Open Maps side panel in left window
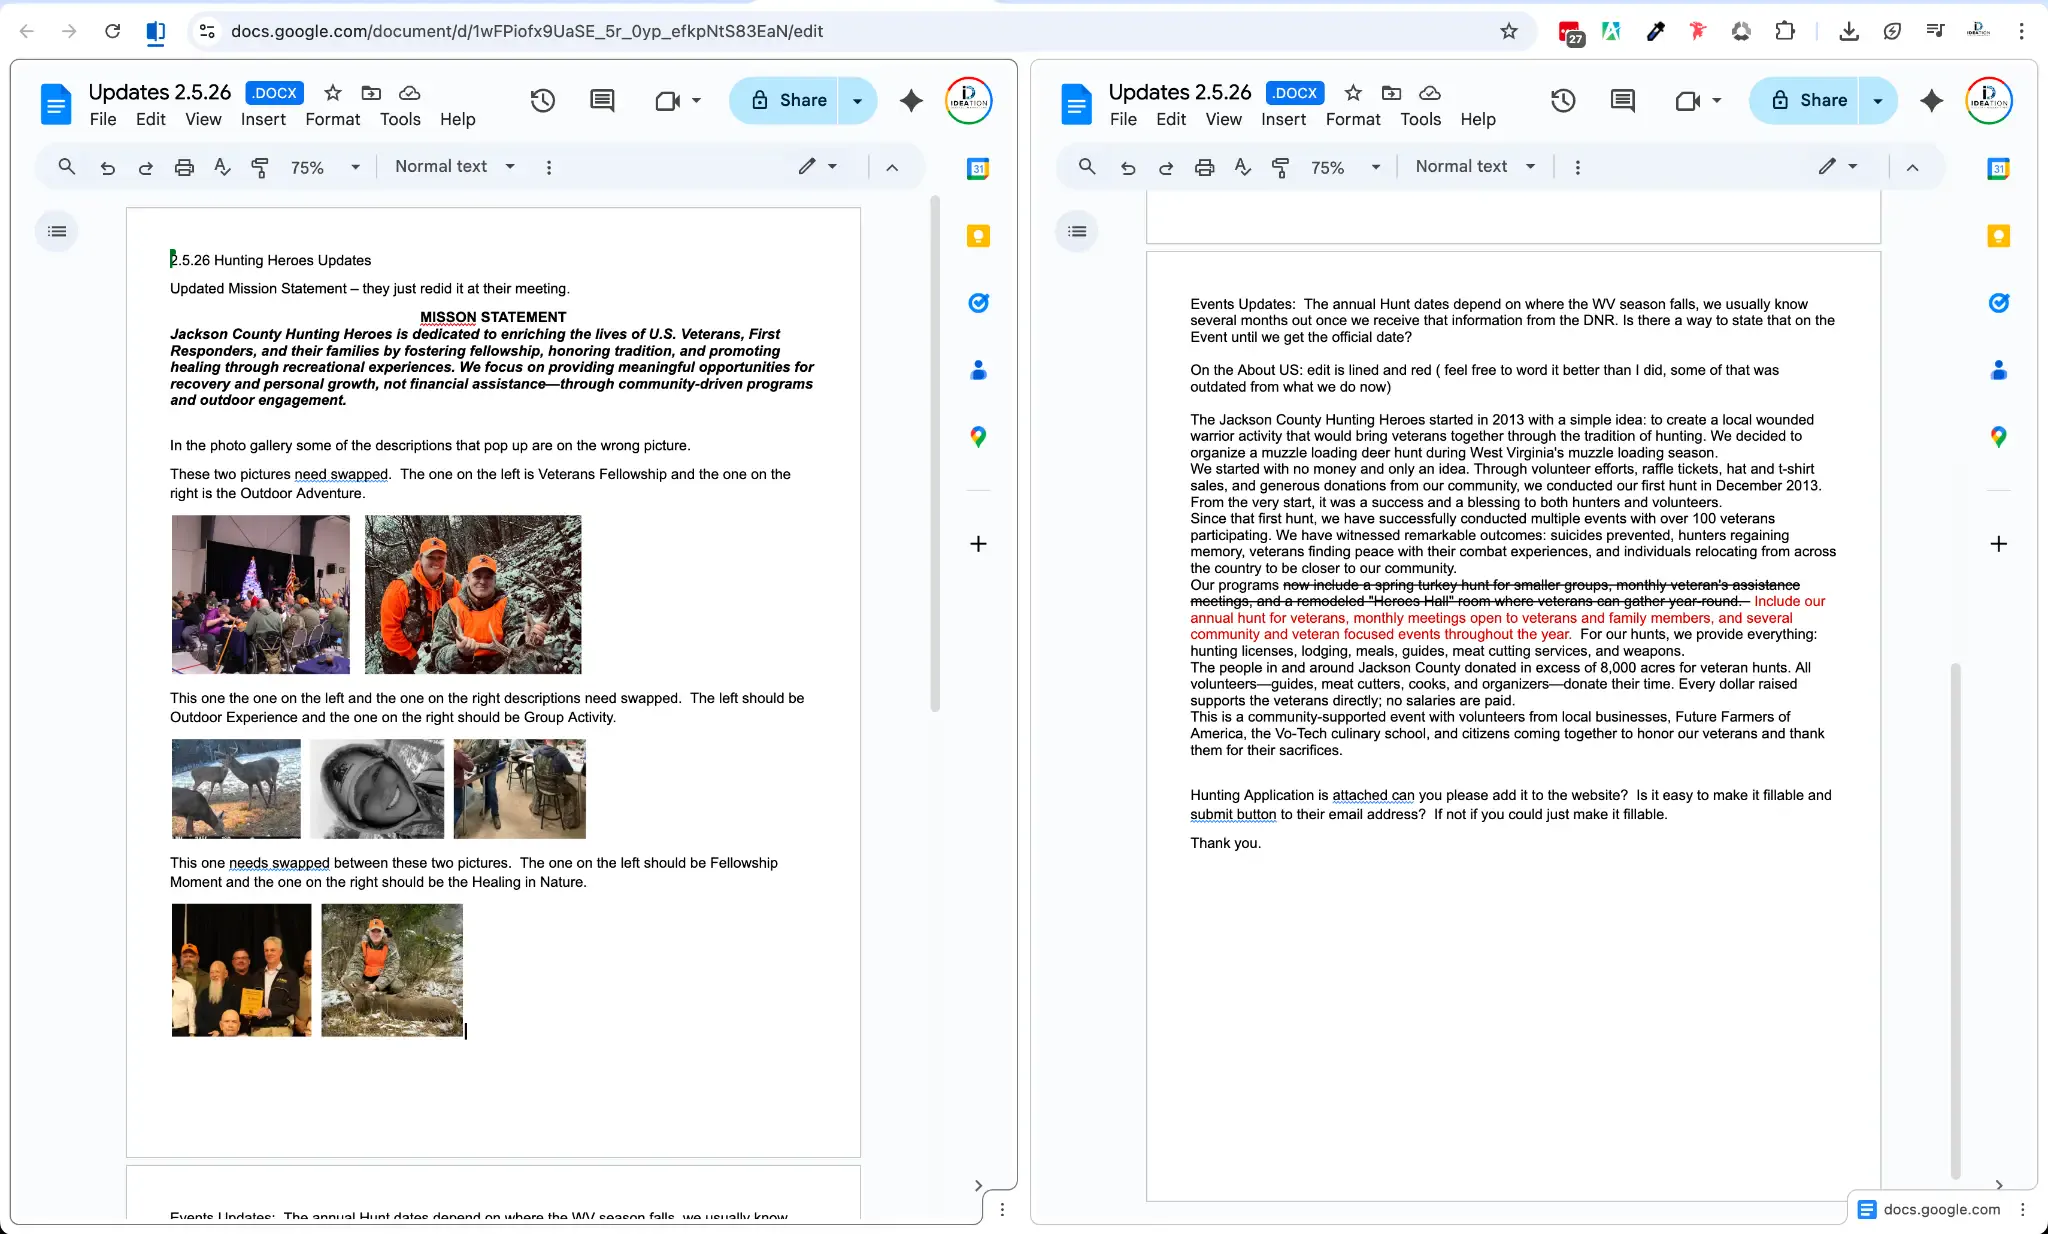Image resolution: width=2048 pixels, height=1234 pixels. 978,437
